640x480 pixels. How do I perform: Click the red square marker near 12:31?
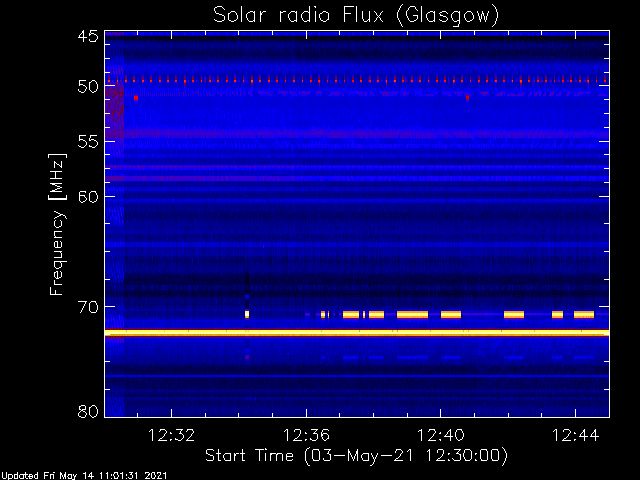136,98
